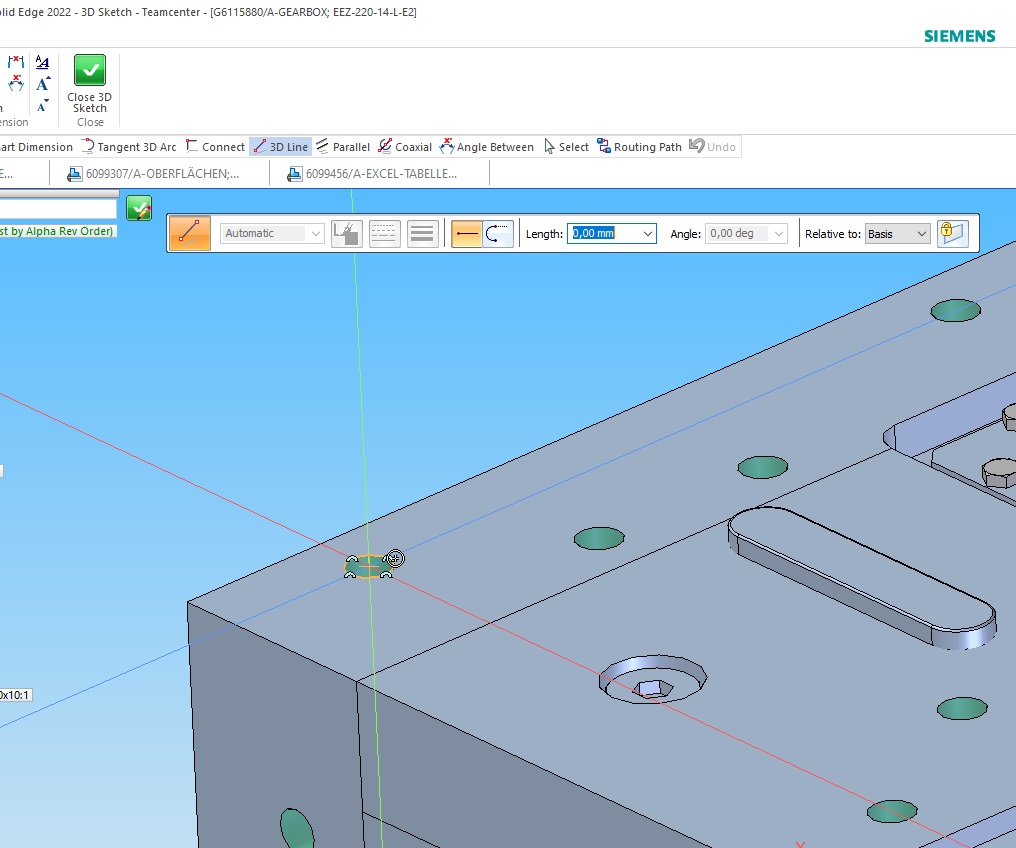Select the angular dimension tool icon
Image resolution: width=1016 pixels, height=848 pixels.
[x=16, y=84]
